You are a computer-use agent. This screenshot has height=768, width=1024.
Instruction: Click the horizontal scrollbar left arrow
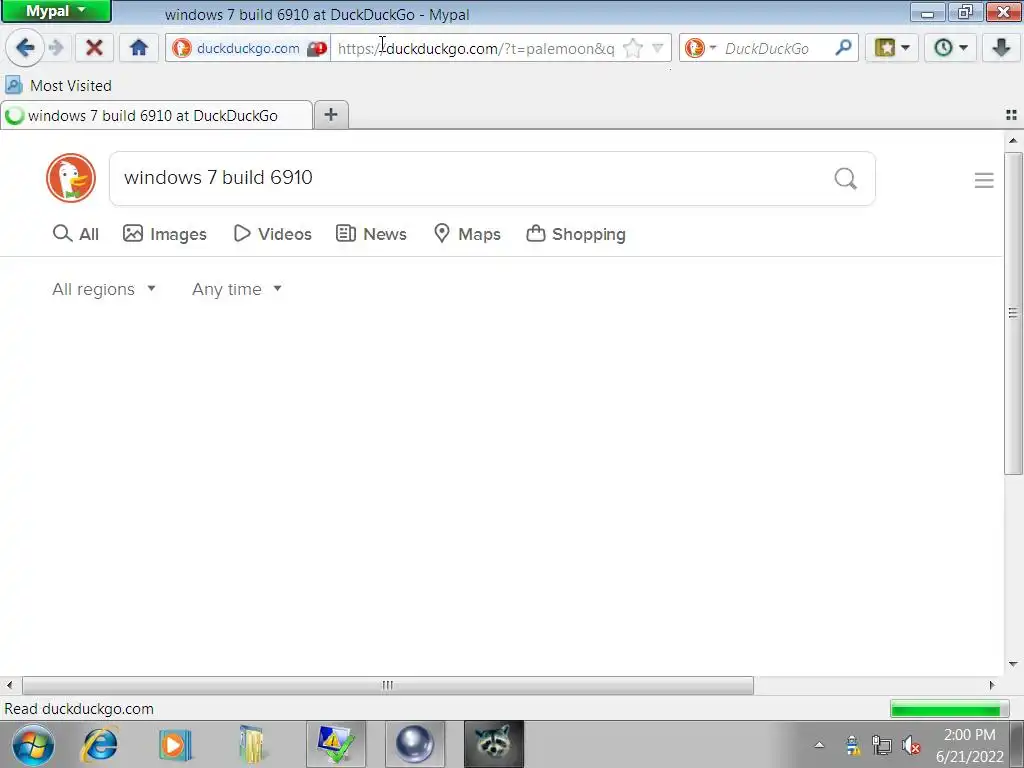pos(9,685)
